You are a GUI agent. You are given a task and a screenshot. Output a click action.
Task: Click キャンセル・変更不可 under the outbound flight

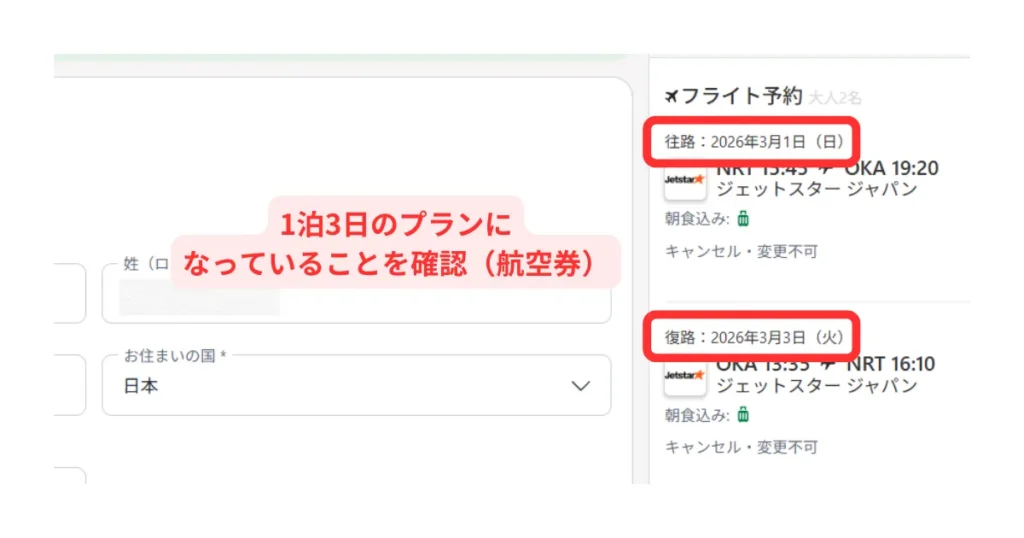pyautogui.click(x=741, y=251)
